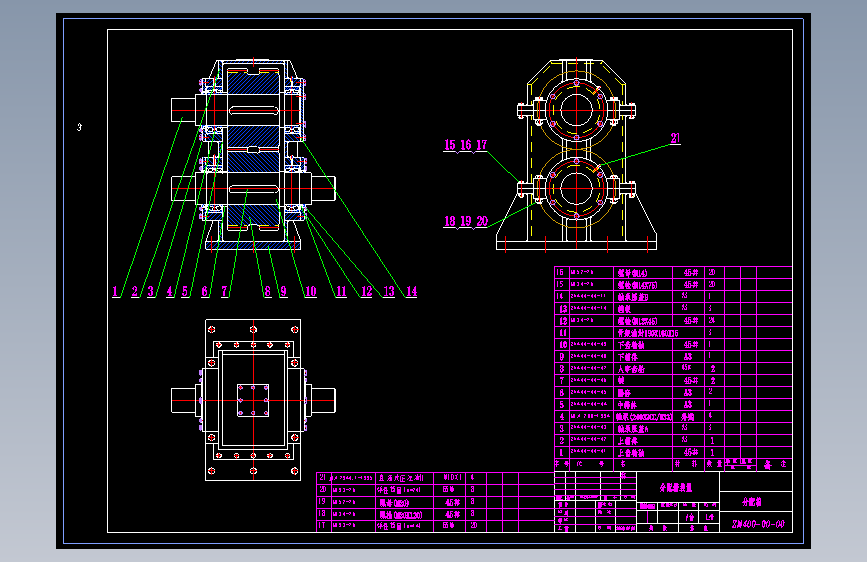The width and height of the screenshot is (867, 562).
Task: Click callout number 5 in the drawing
Action: [x=185, y=291]
